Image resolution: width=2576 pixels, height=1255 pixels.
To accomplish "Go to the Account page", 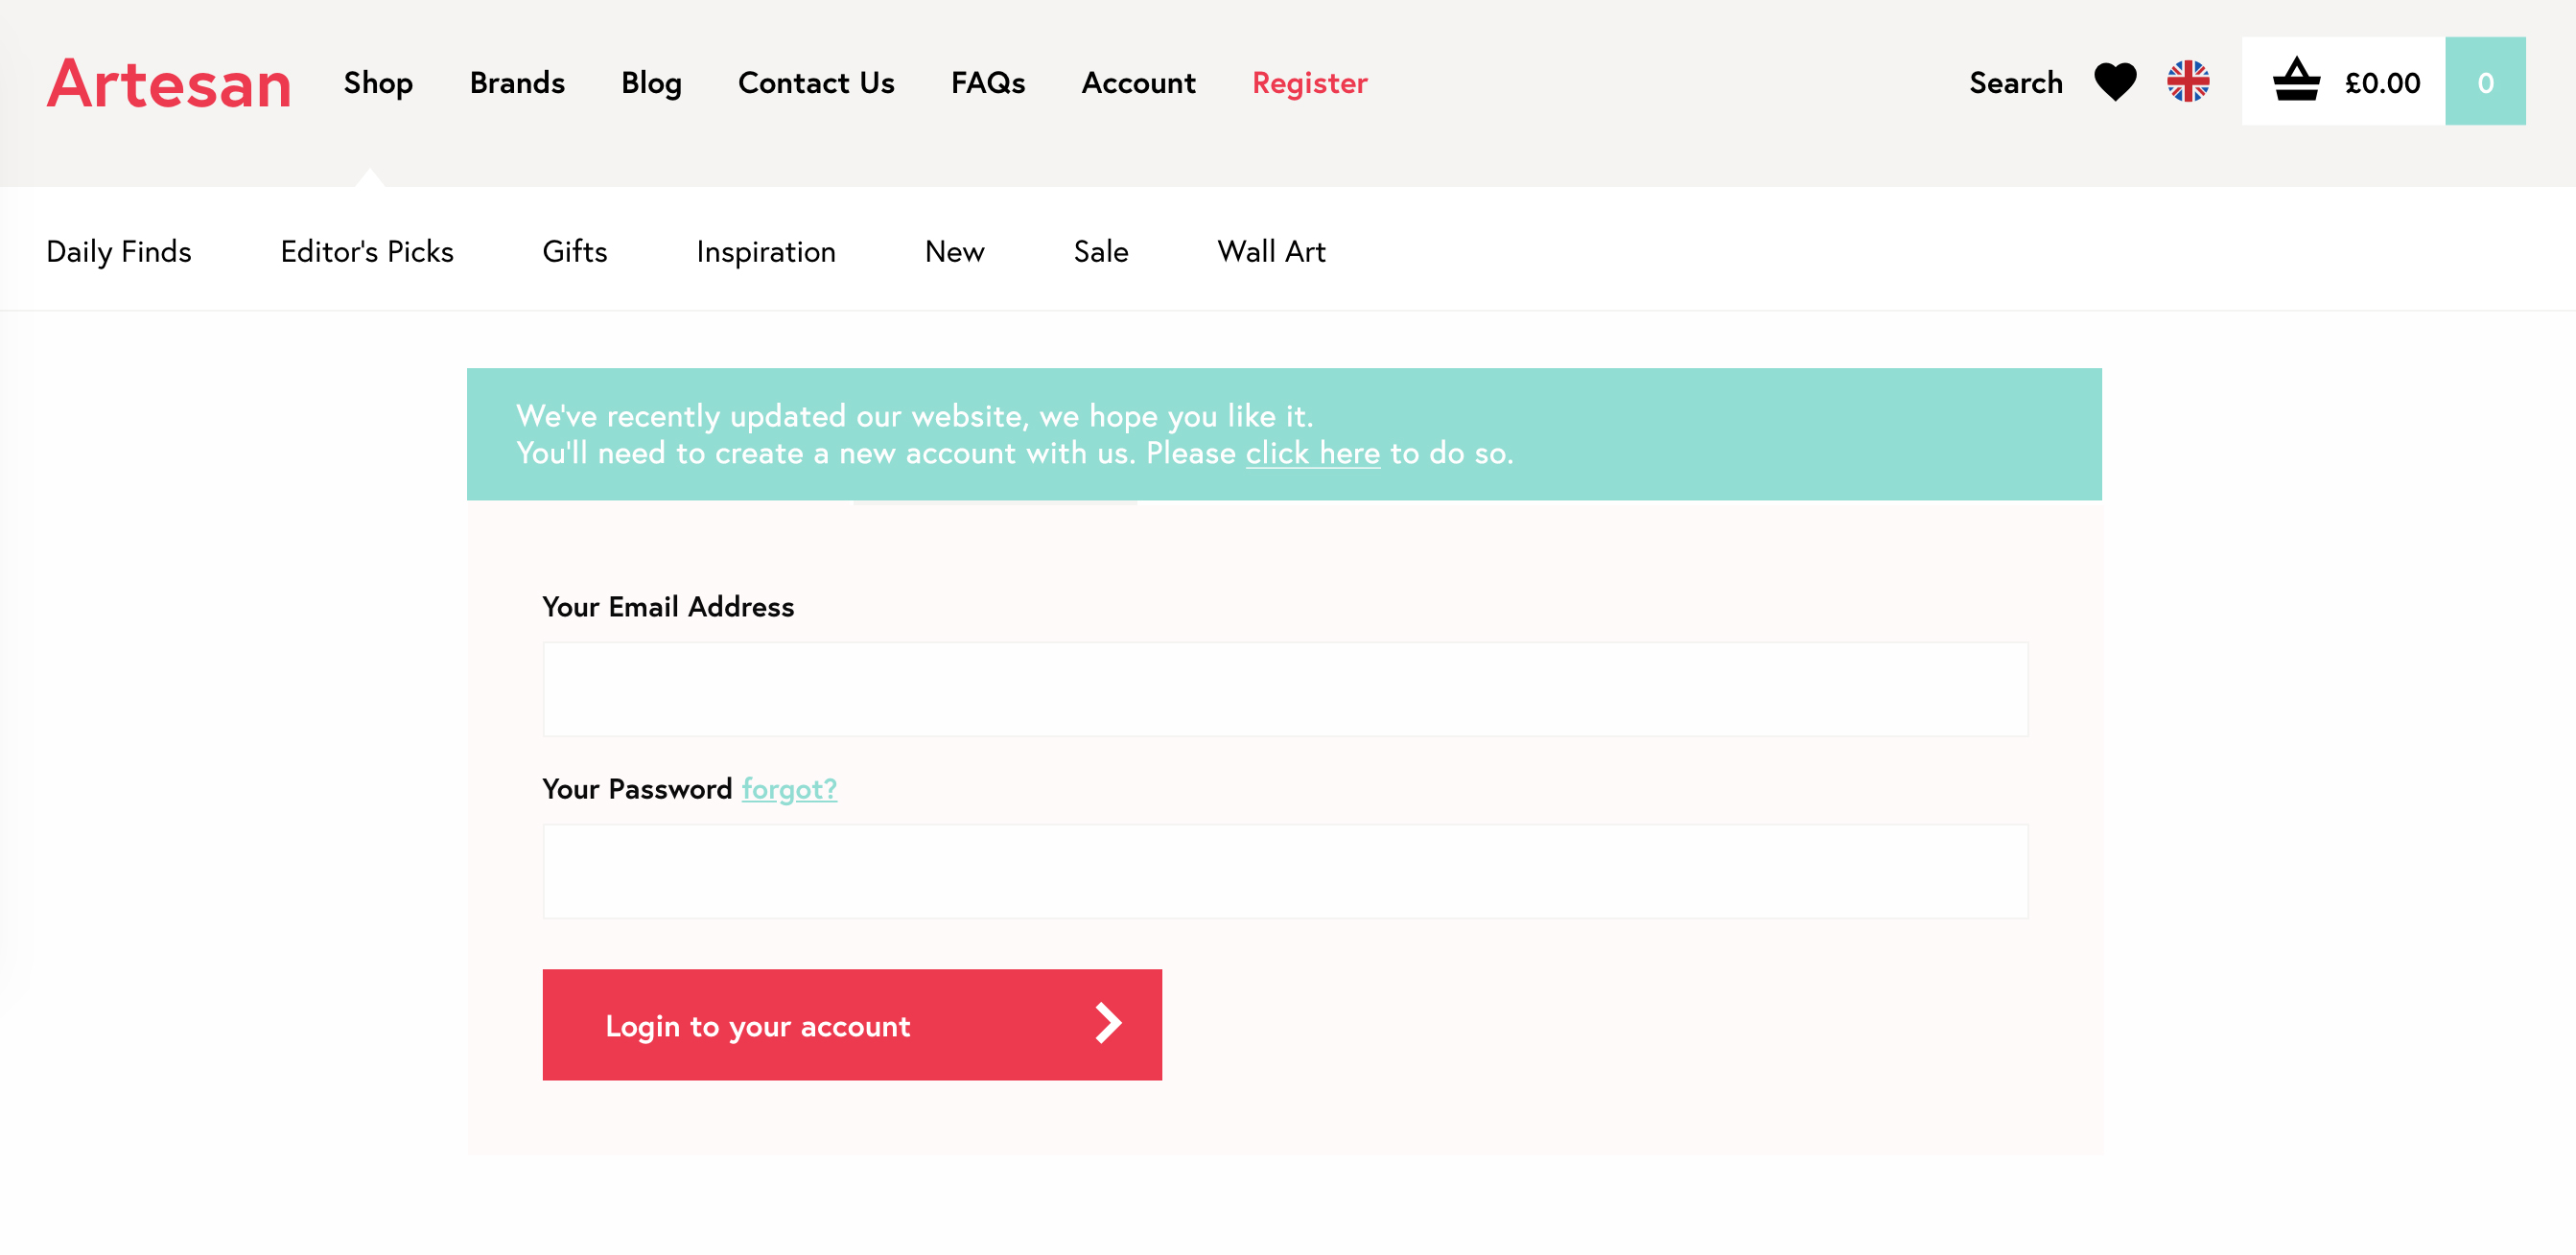I will (1138, 82).
